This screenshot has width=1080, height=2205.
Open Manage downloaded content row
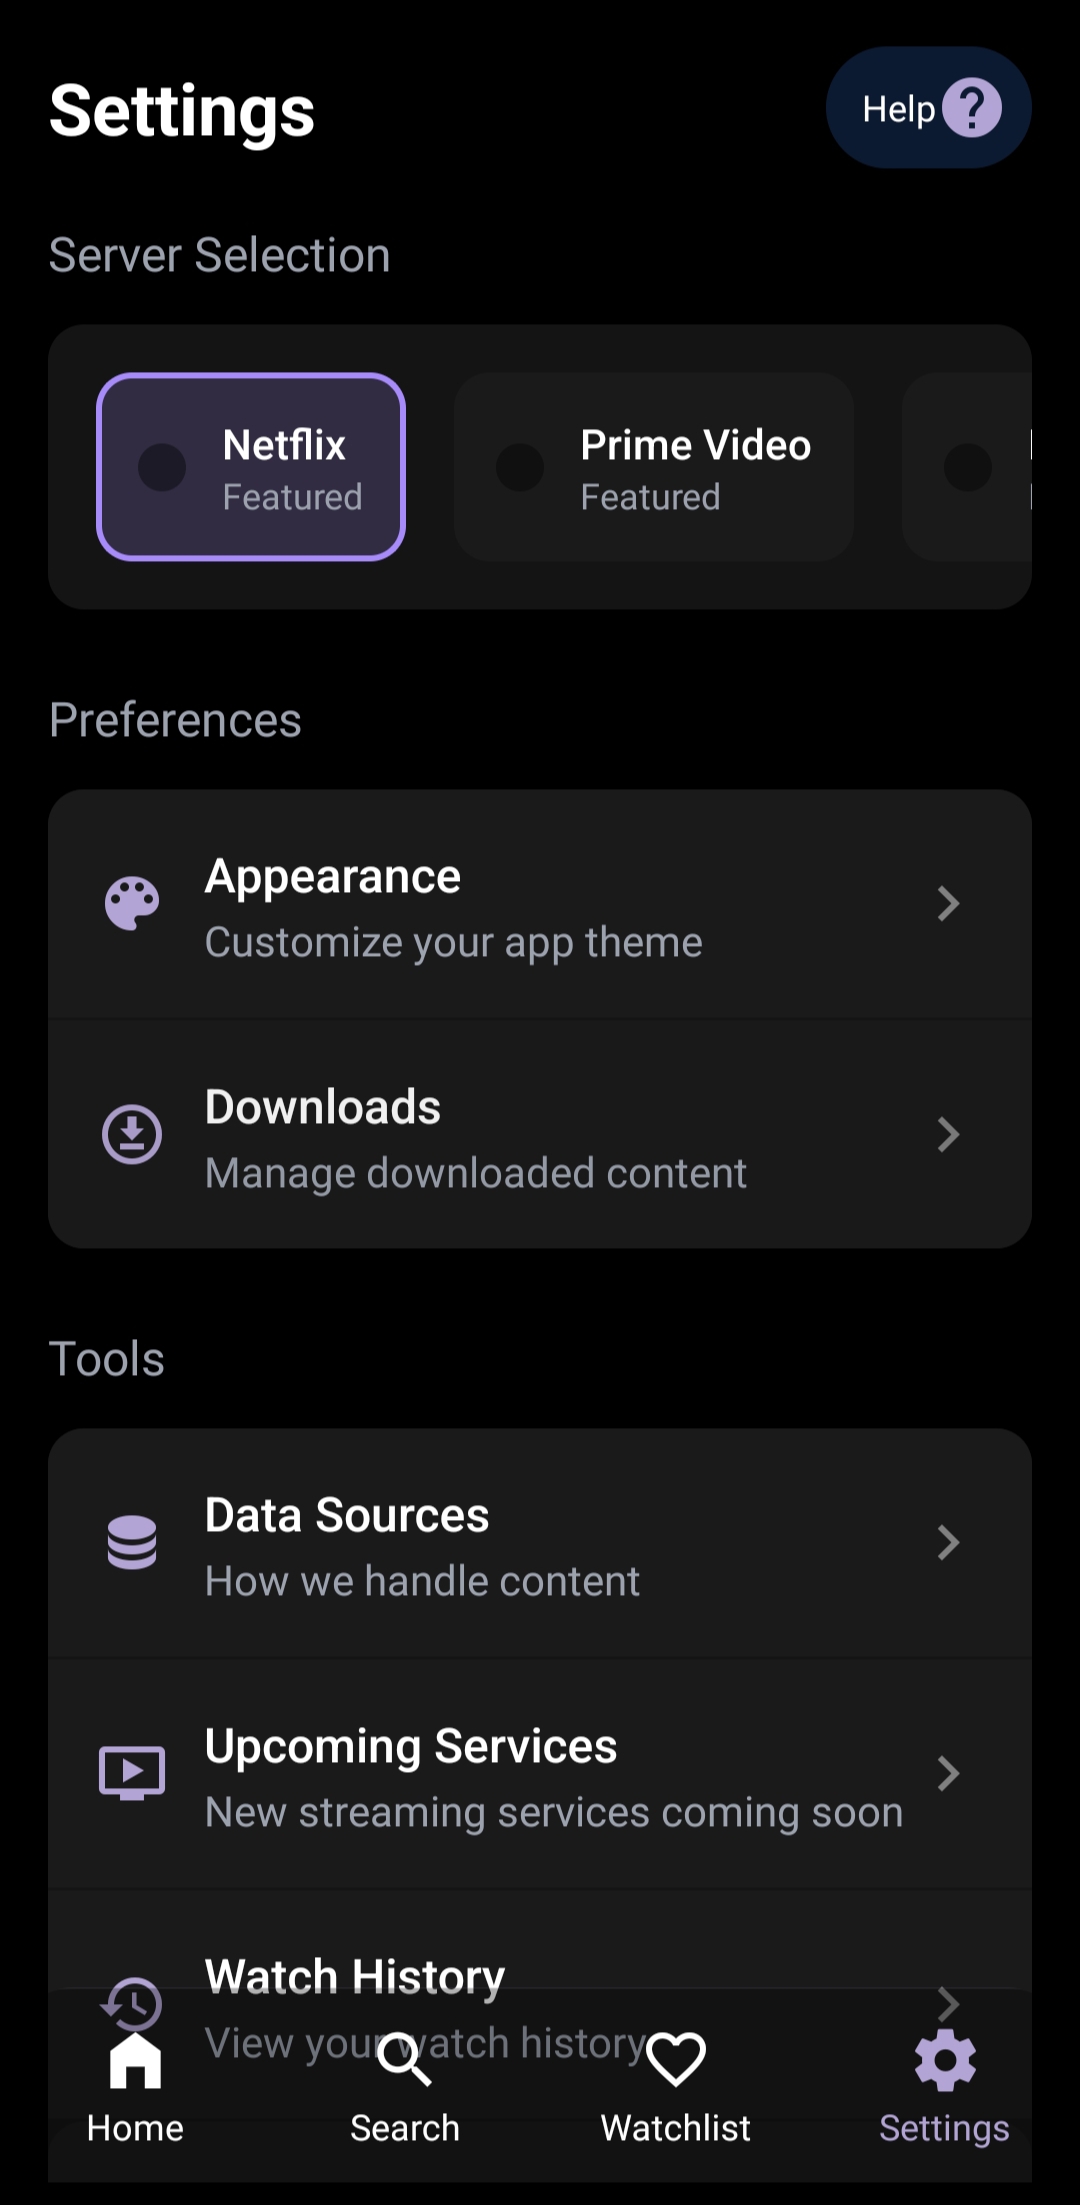(476, 1173)
